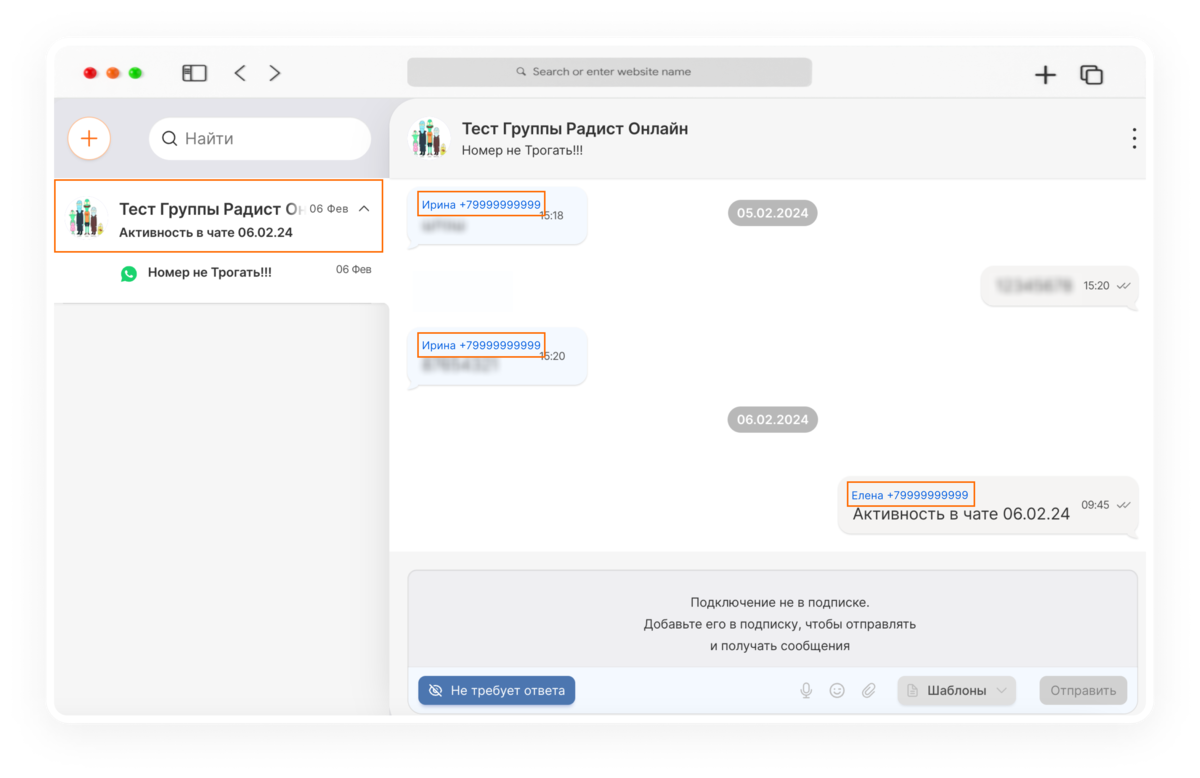Focus the Найти search field

[260, 138]
